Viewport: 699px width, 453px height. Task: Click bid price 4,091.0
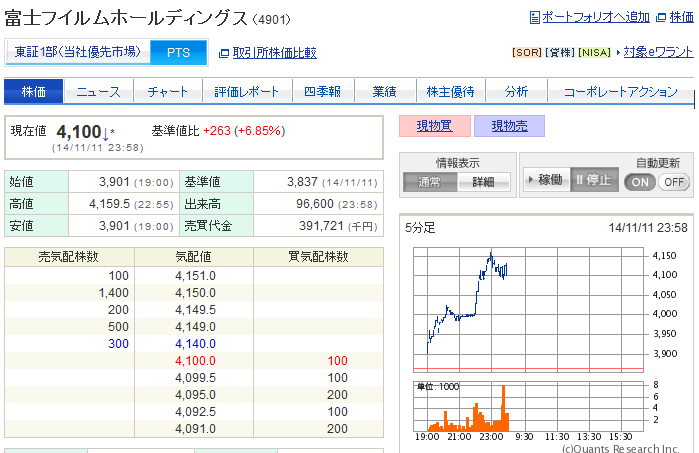click(x=195, y=428)
